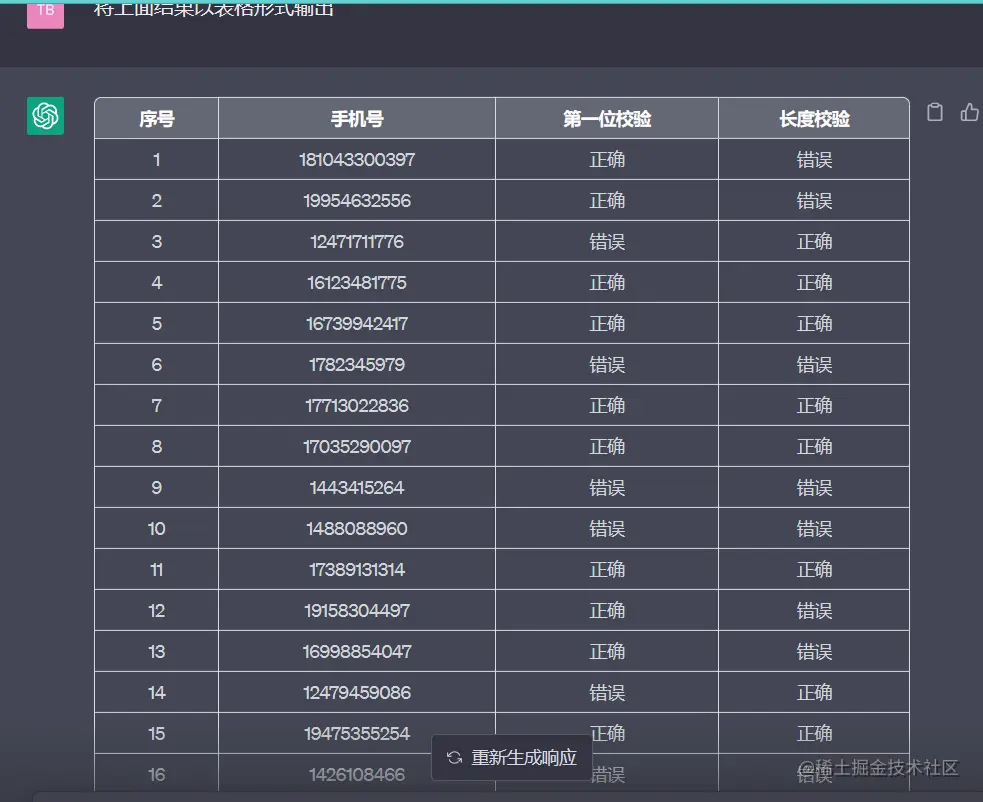Image resolution: width=983 pixels, height=802 pixels.
Task: Select phone number 12471711776
Action: tap(357, 242)
